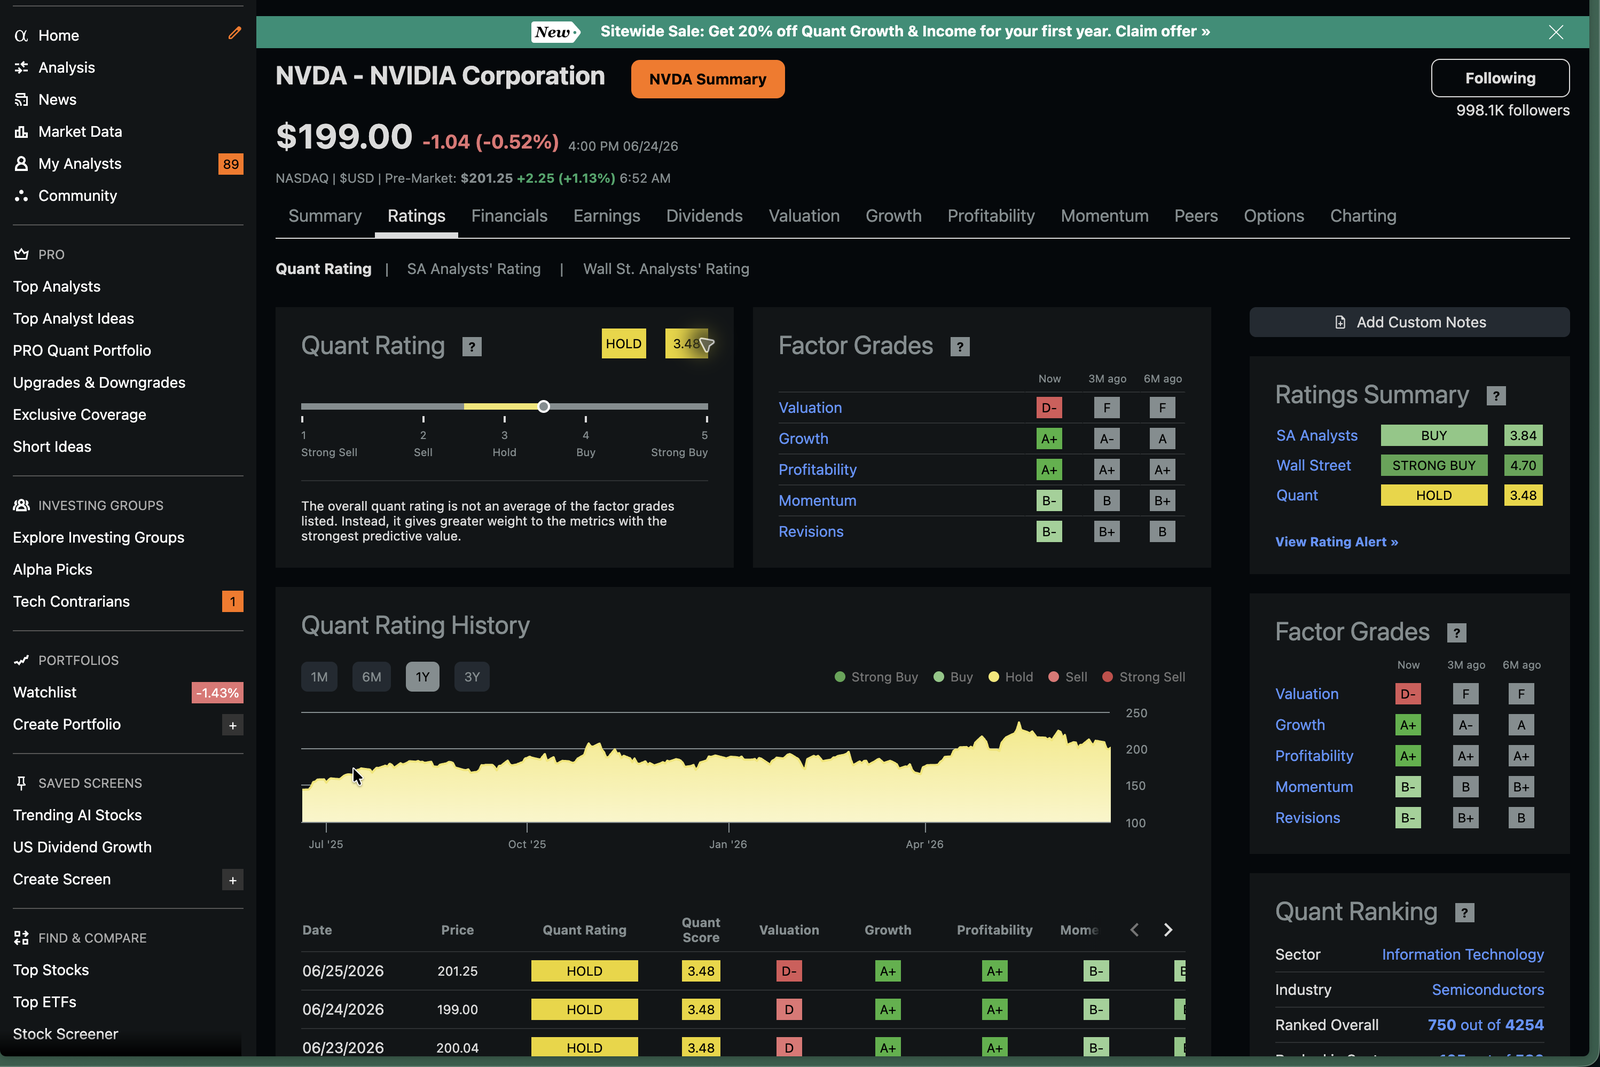Click Valuation link in center Factor Grades
Screen dimensions: 1600x1067
(810, 408)
